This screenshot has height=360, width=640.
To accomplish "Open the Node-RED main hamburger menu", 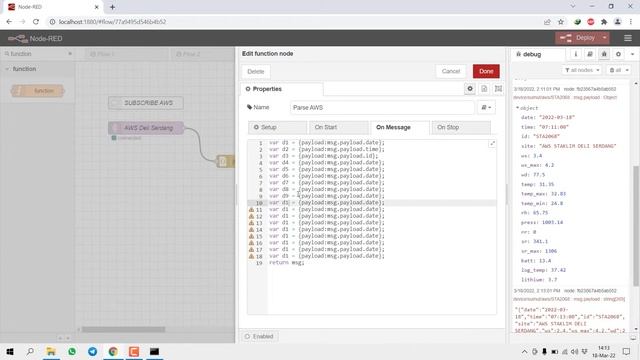I will 628,38.
